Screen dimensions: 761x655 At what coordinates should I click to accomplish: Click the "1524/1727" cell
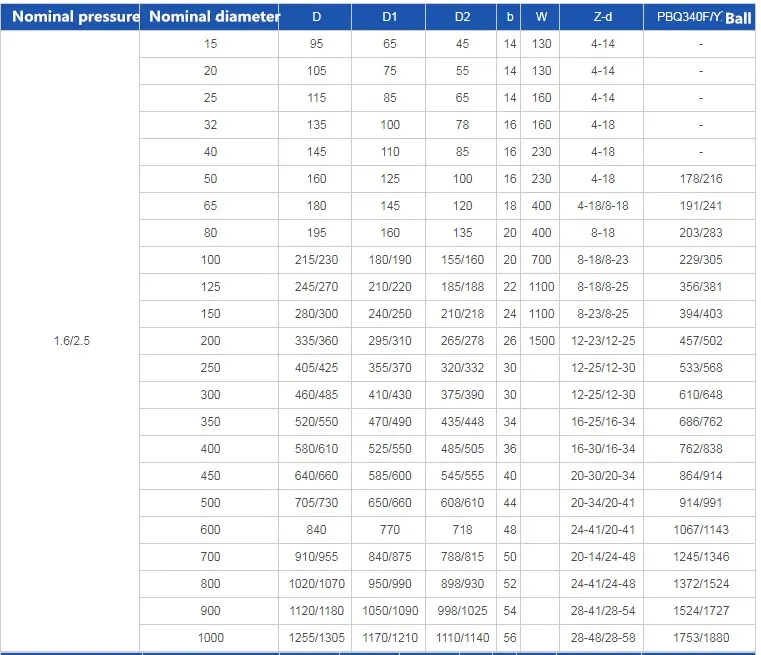point(700,610)
